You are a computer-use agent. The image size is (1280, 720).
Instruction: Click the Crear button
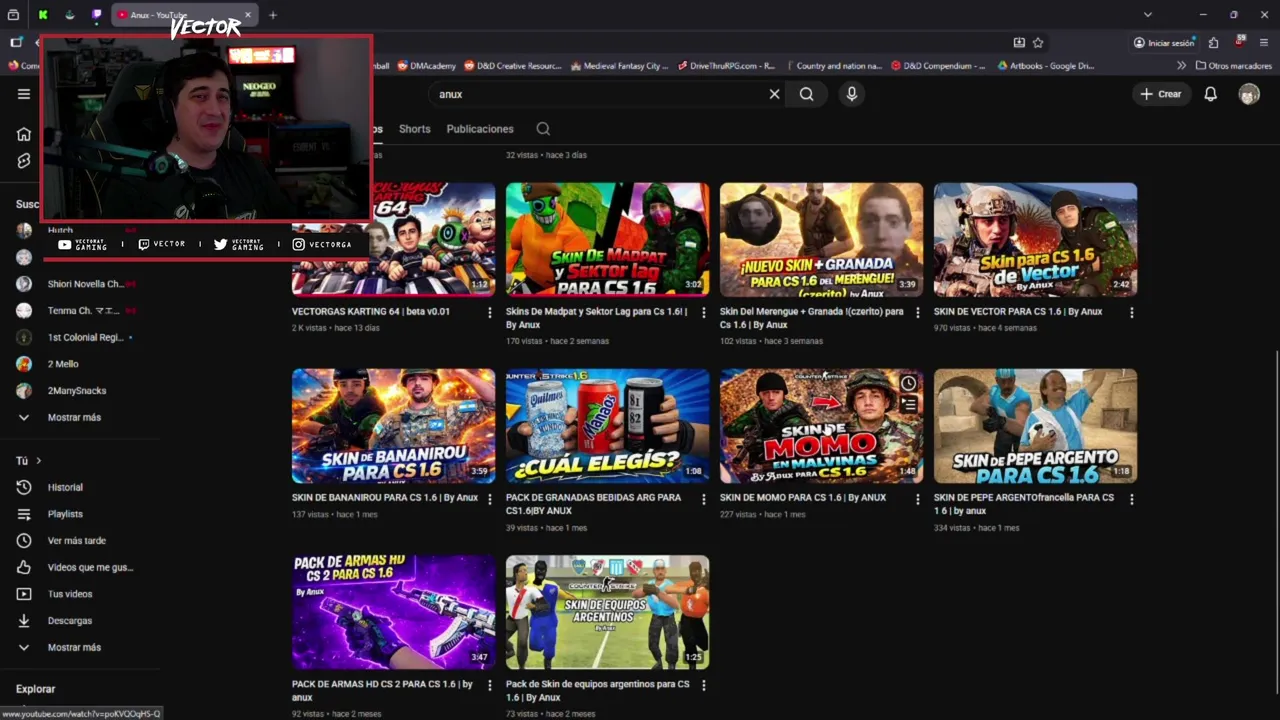[1161, 94]
